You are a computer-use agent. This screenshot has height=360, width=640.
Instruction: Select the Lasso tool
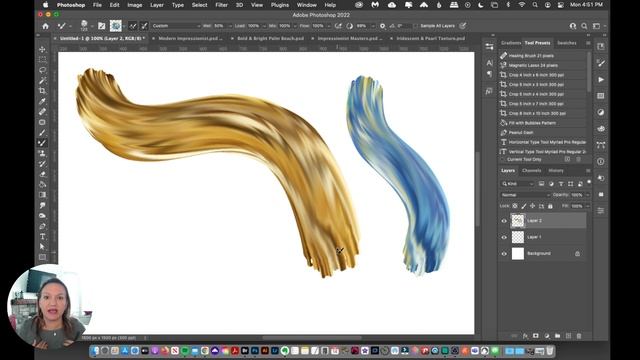pyautogui.click(x=42, y=70)
